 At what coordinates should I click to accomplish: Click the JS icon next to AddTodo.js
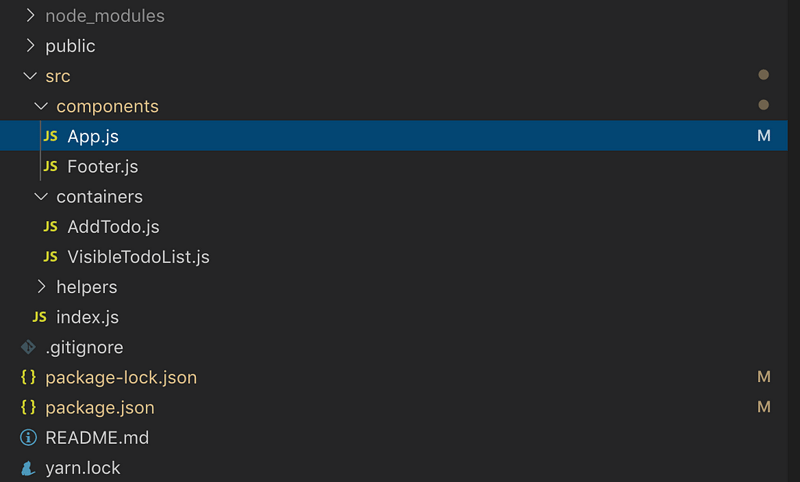pos(51,226)
